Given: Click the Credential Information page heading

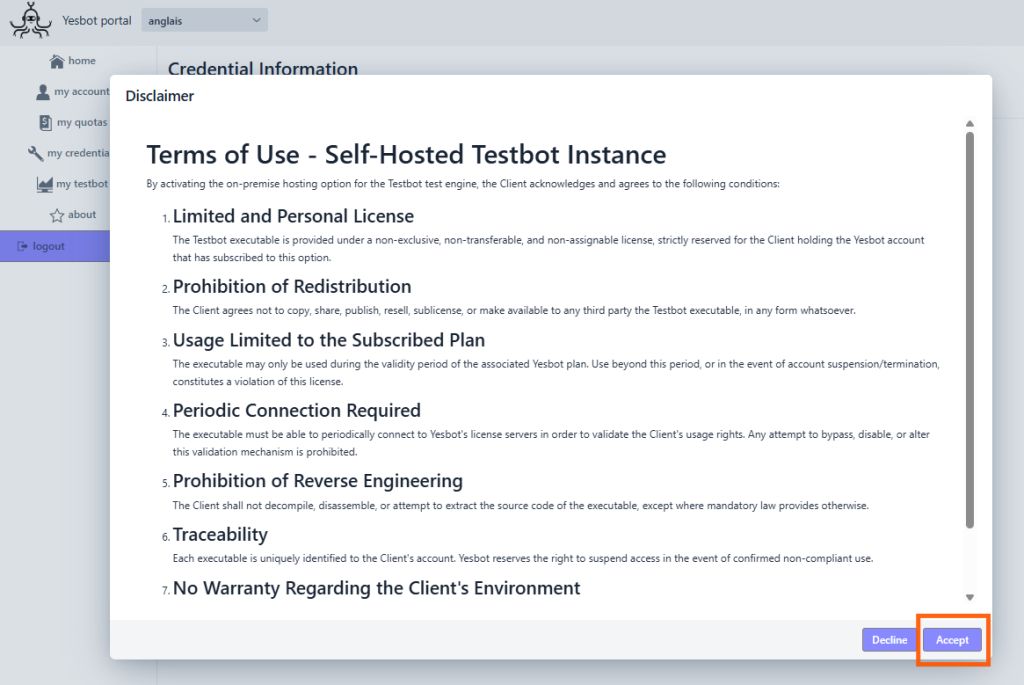Looking at the screenshot, I should pos(263,68).
